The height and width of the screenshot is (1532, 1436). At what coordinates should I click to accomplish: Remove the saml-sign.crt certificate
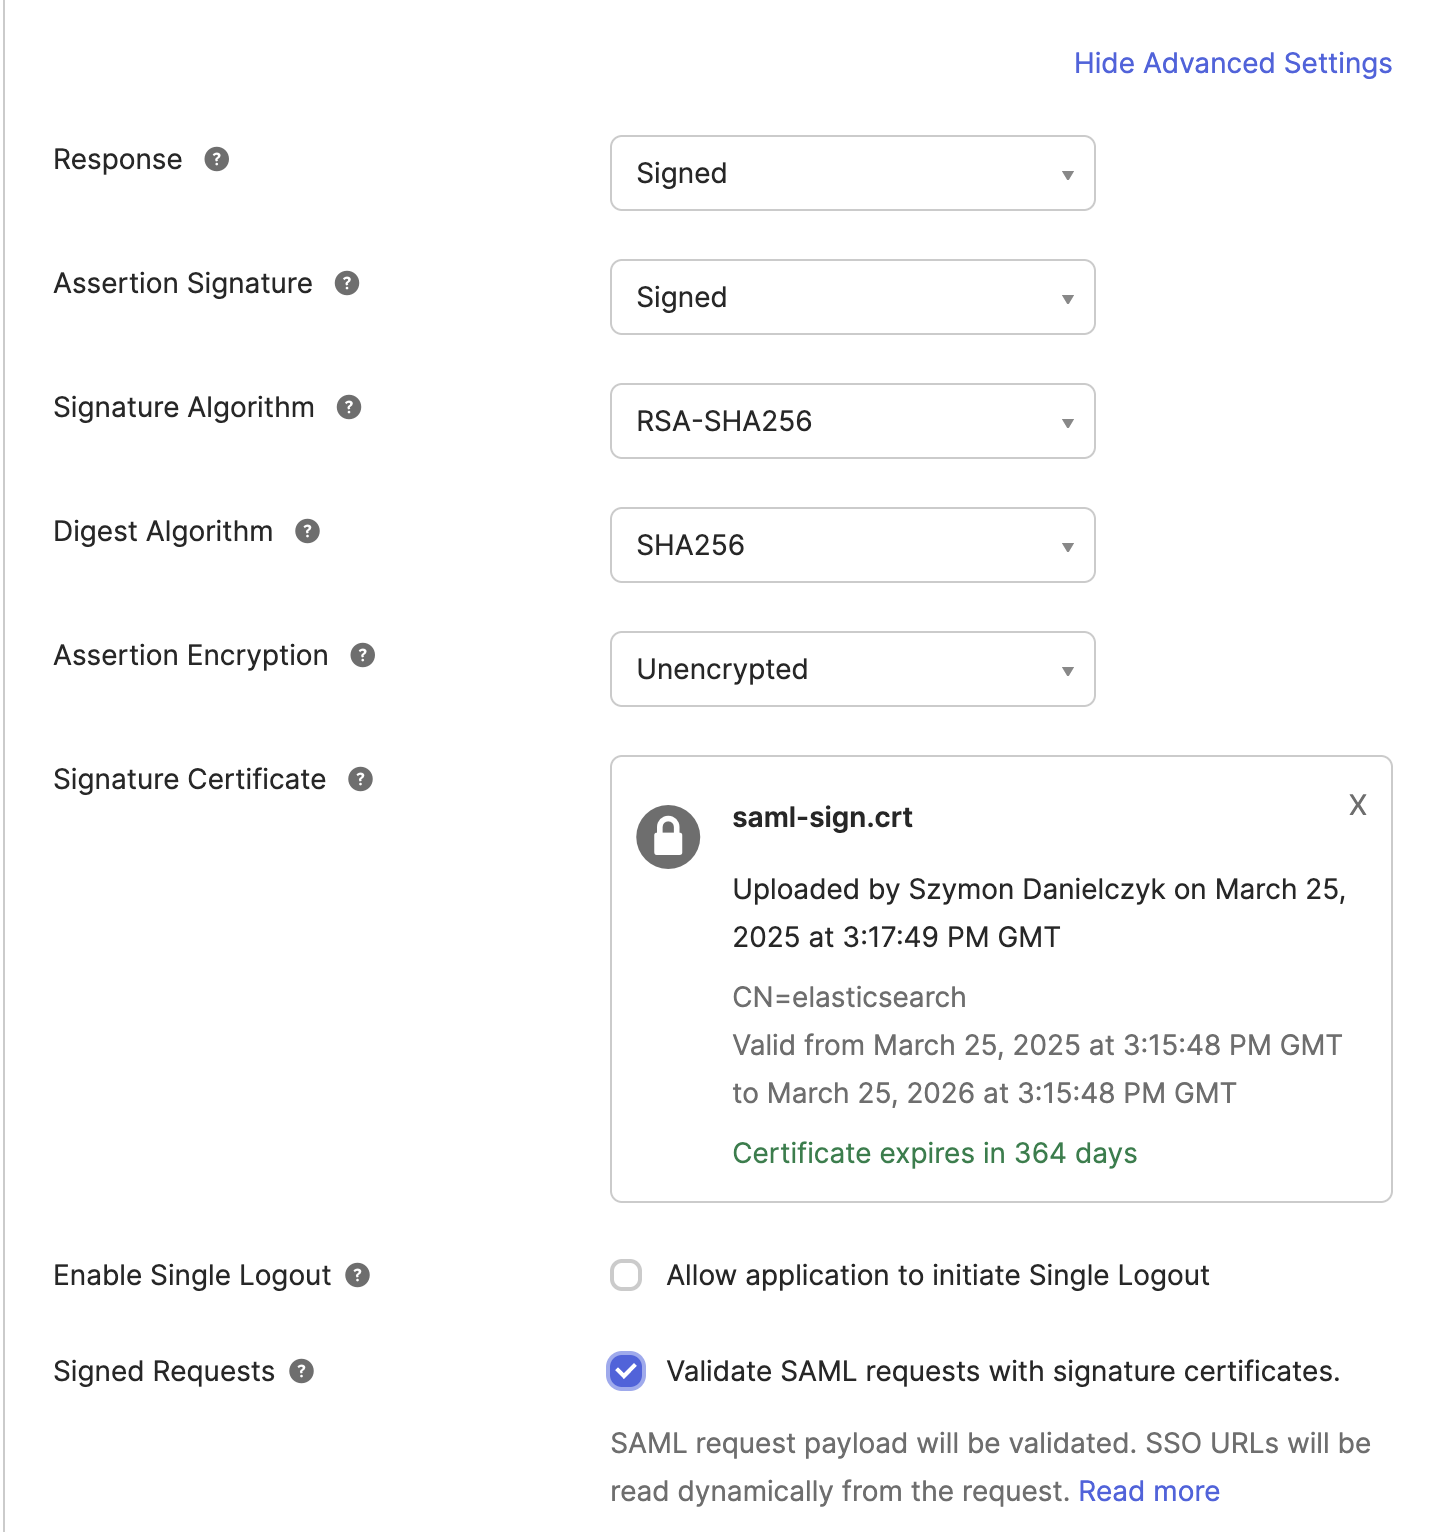[x=1357, y=804]
